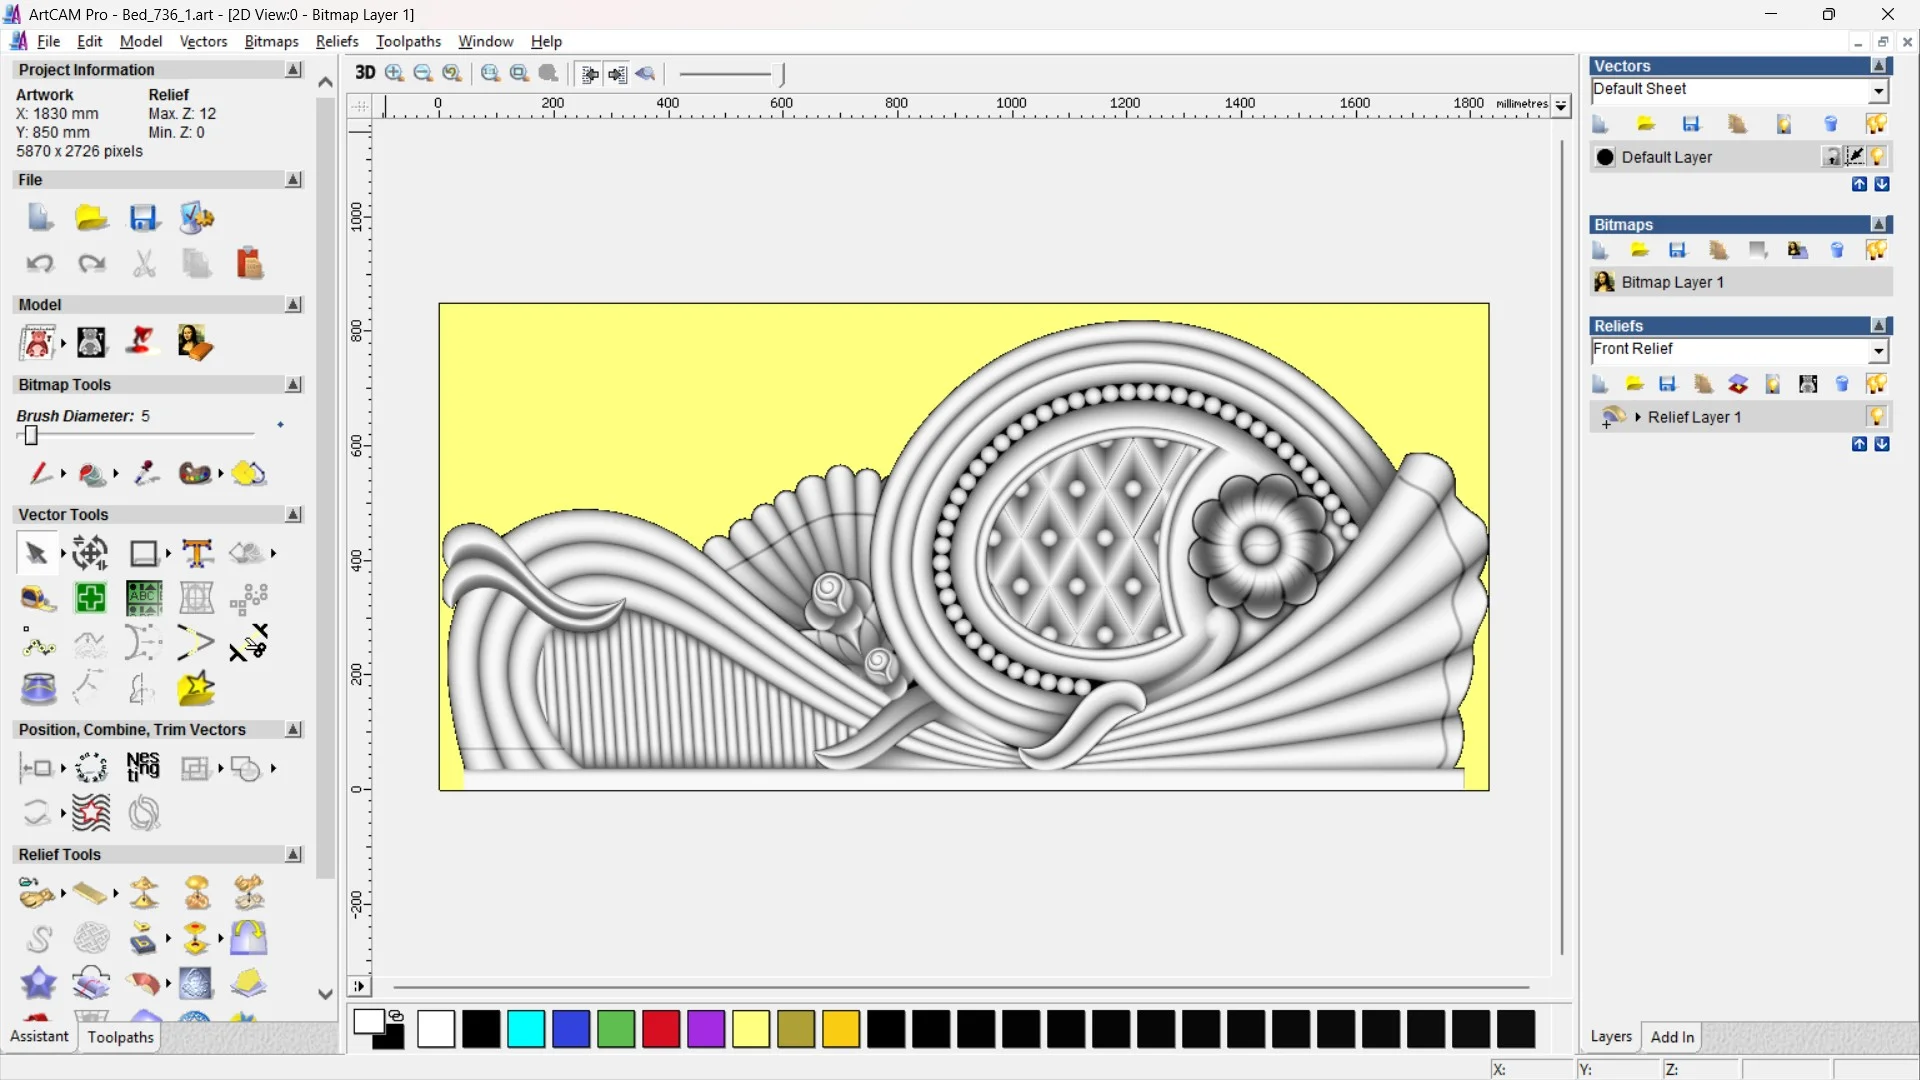This screenshot has width=1920, height=1080.
Task: Click the Paste clipboard icon
Action: click(x=249, y=264)
